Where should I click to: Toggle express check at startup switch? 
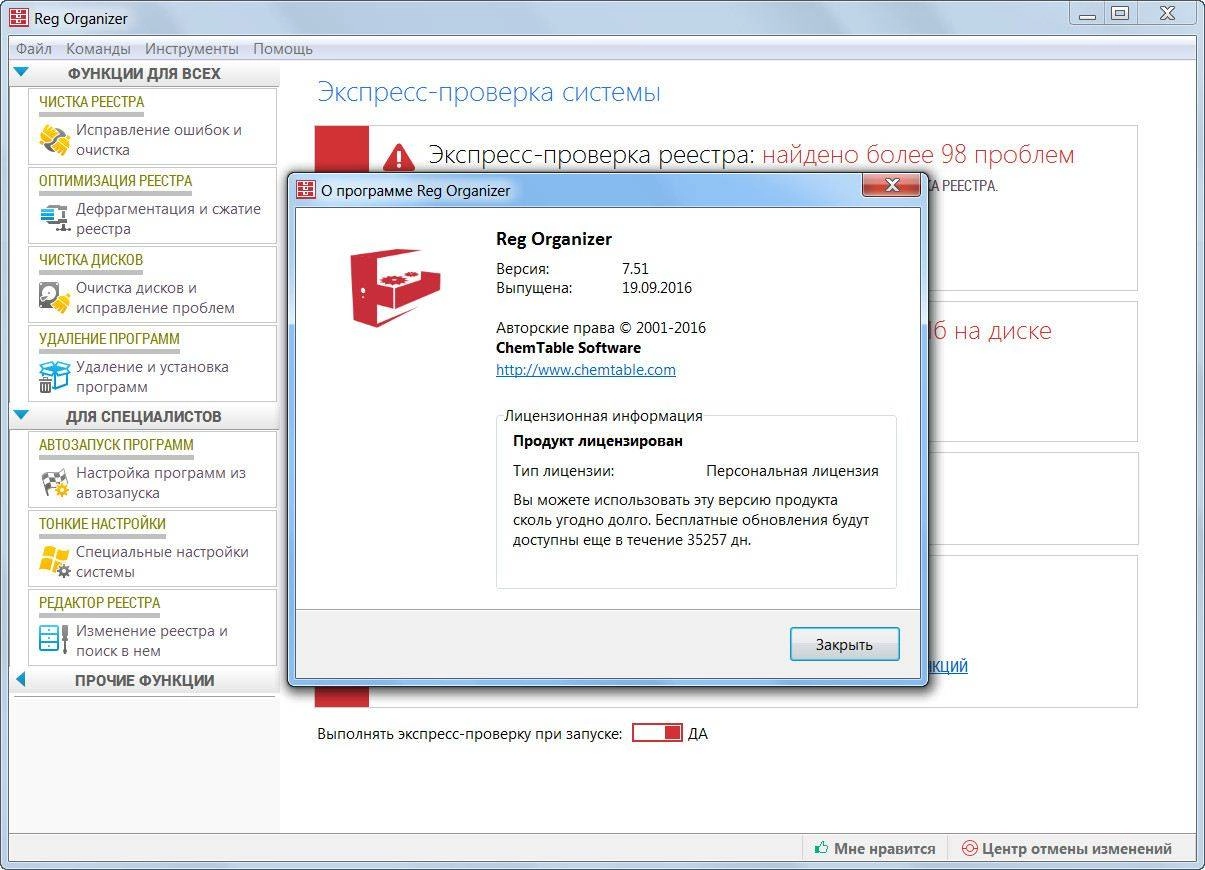[x=657, y=733]
